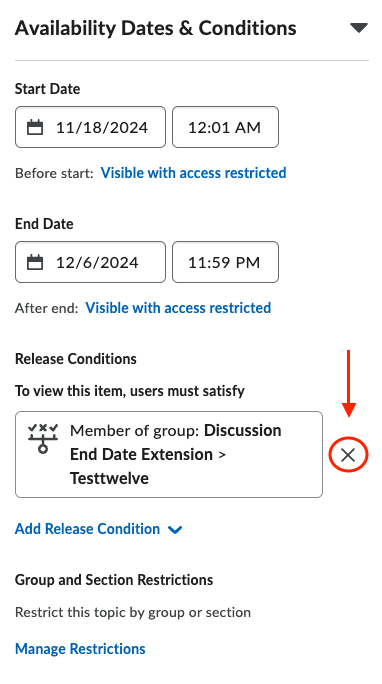Image resolution: width=382 pixels, height=684 pixels.
Task: Click the Release Conditions heading text
Action: coord(76,359)
